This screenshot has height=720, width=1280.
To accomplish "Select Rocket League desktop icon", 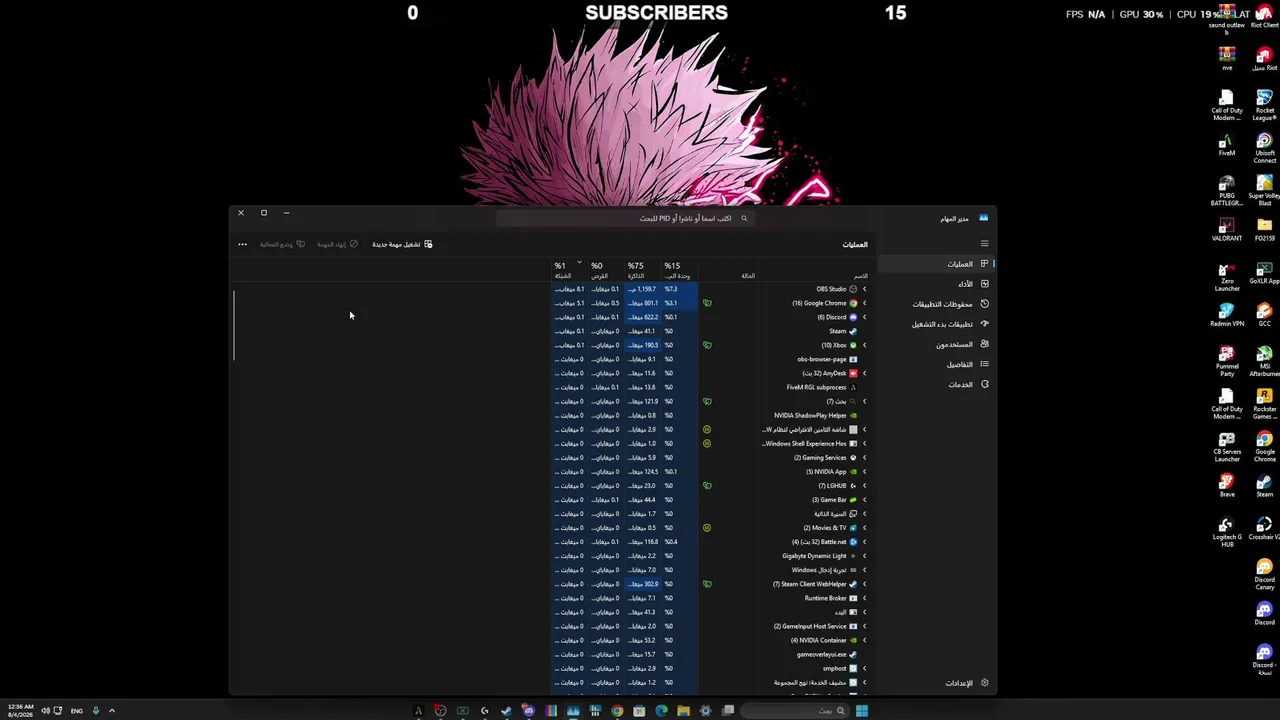I will click(1264, 105).
